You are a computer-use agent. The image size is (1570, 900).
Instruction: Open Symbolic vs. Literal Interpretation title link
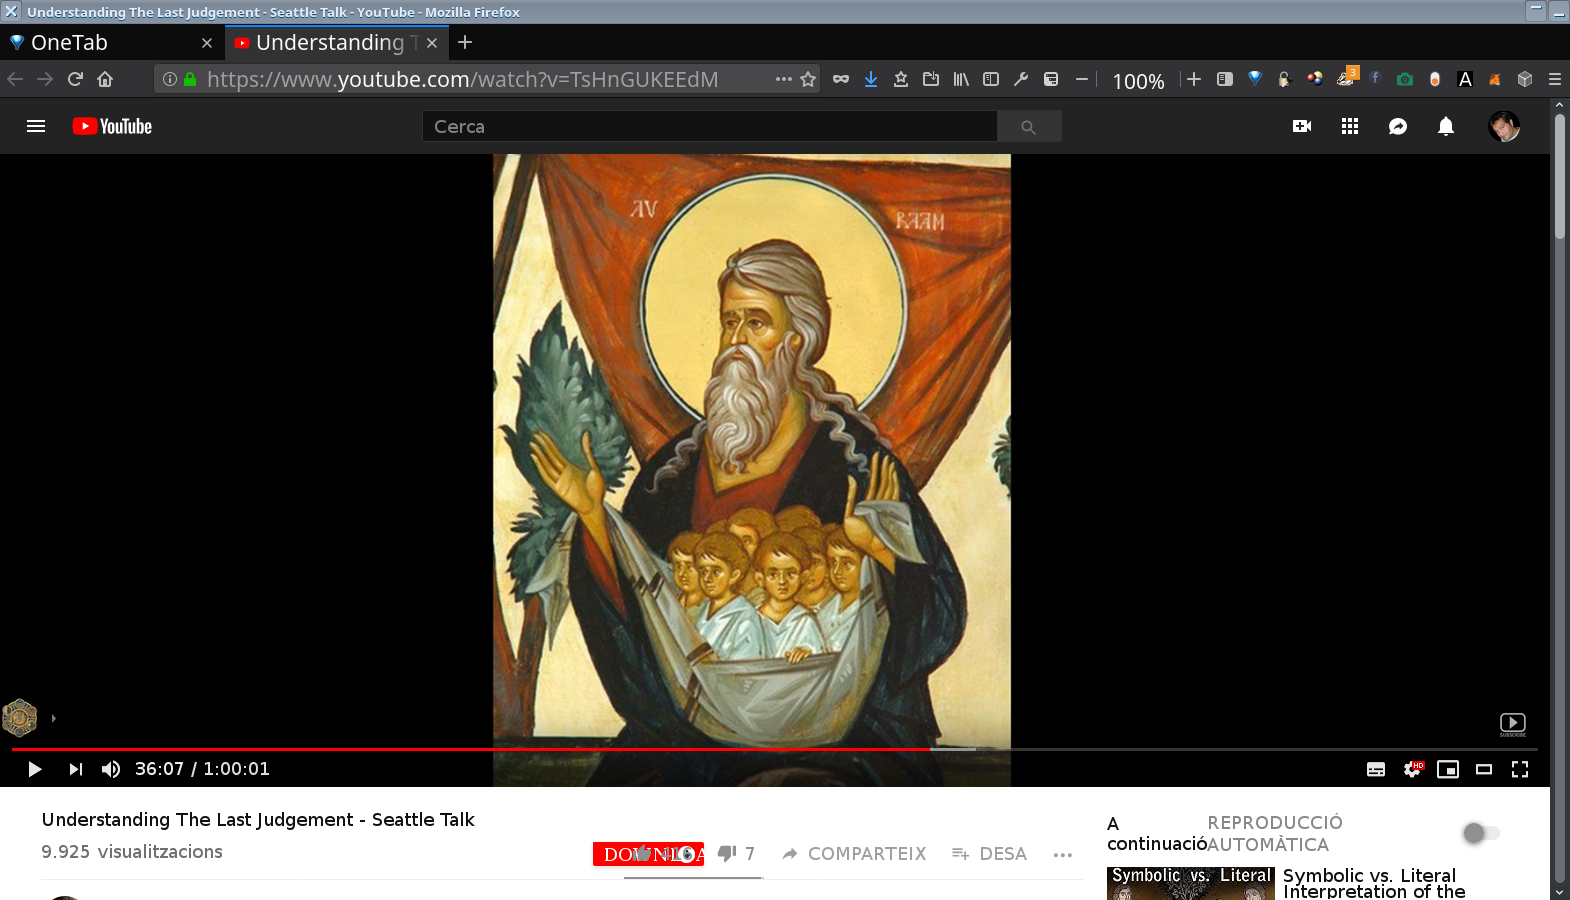[x=1374, y=883]
